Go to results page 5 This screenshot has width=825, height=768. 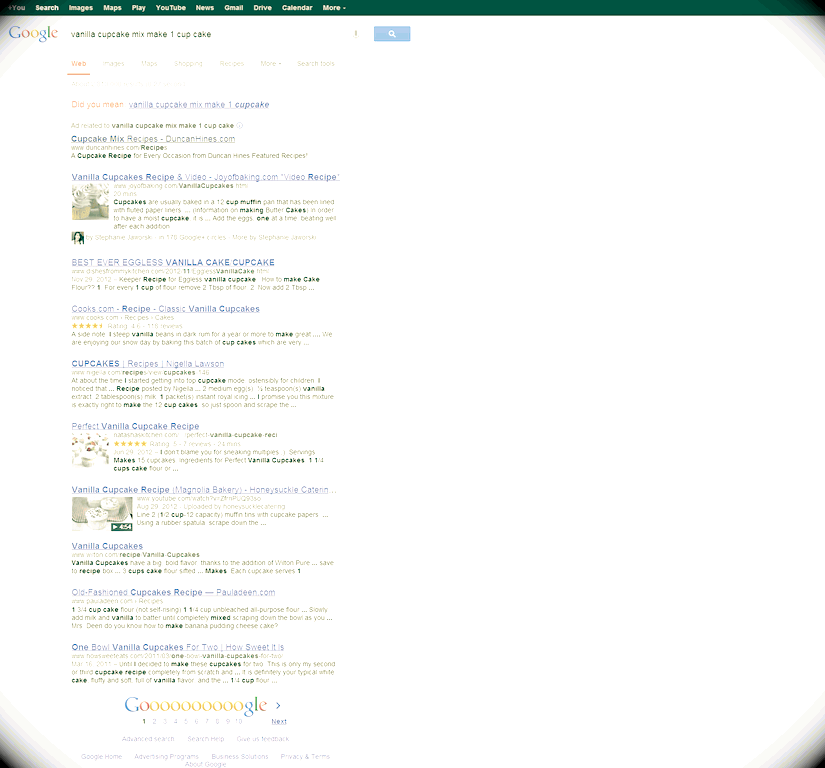point(186,722)
